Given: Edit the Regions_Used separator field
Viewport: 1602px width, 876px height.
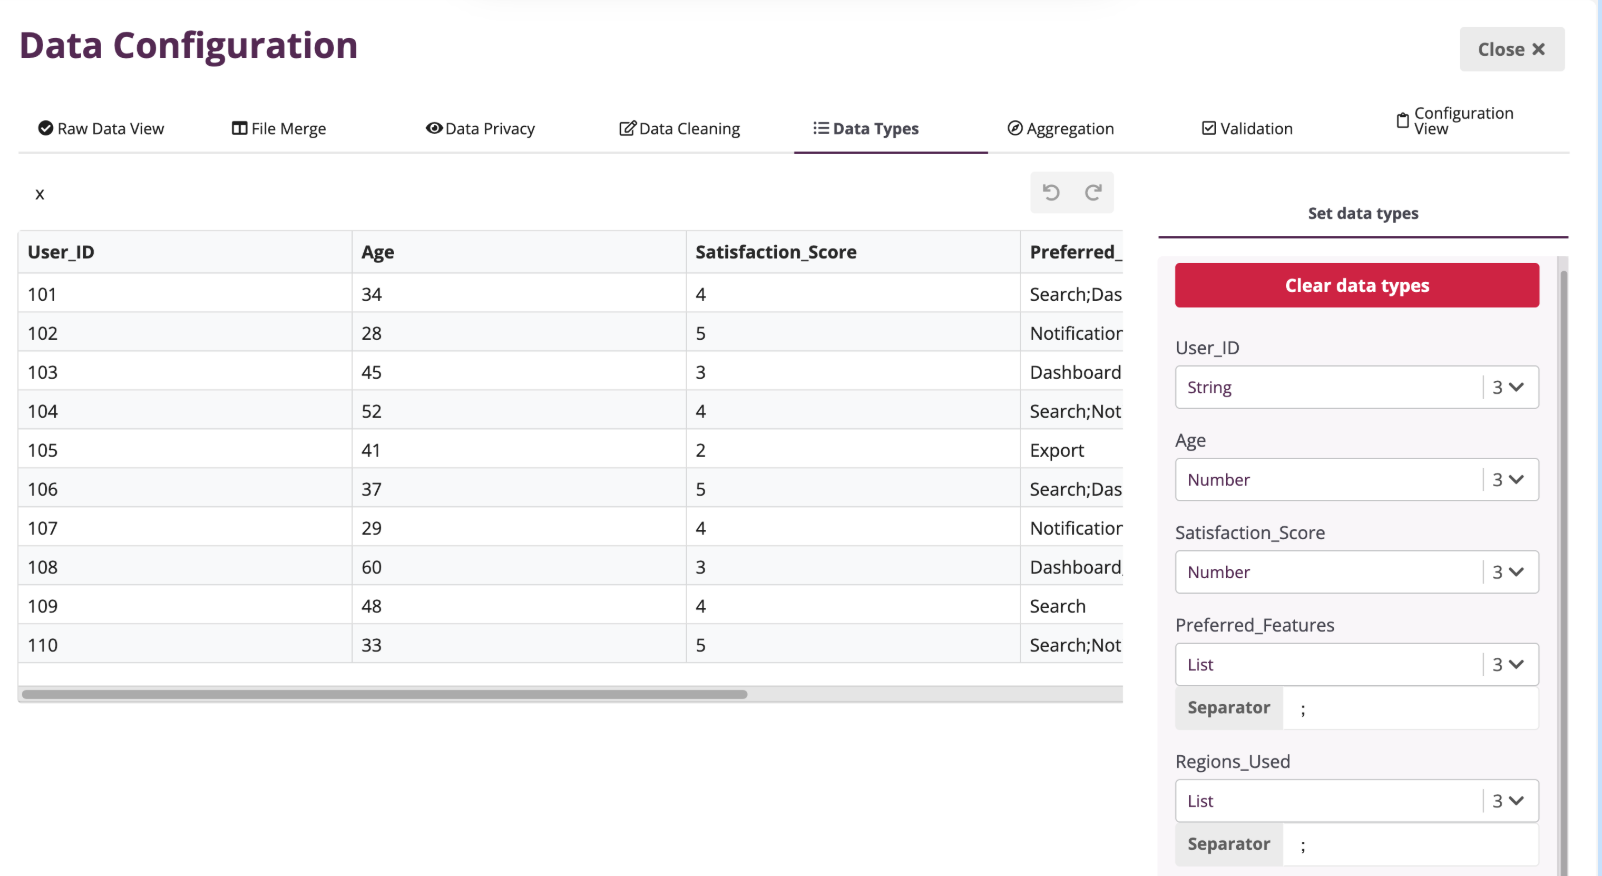Looking at the screenshot, I should point(1410,845).
